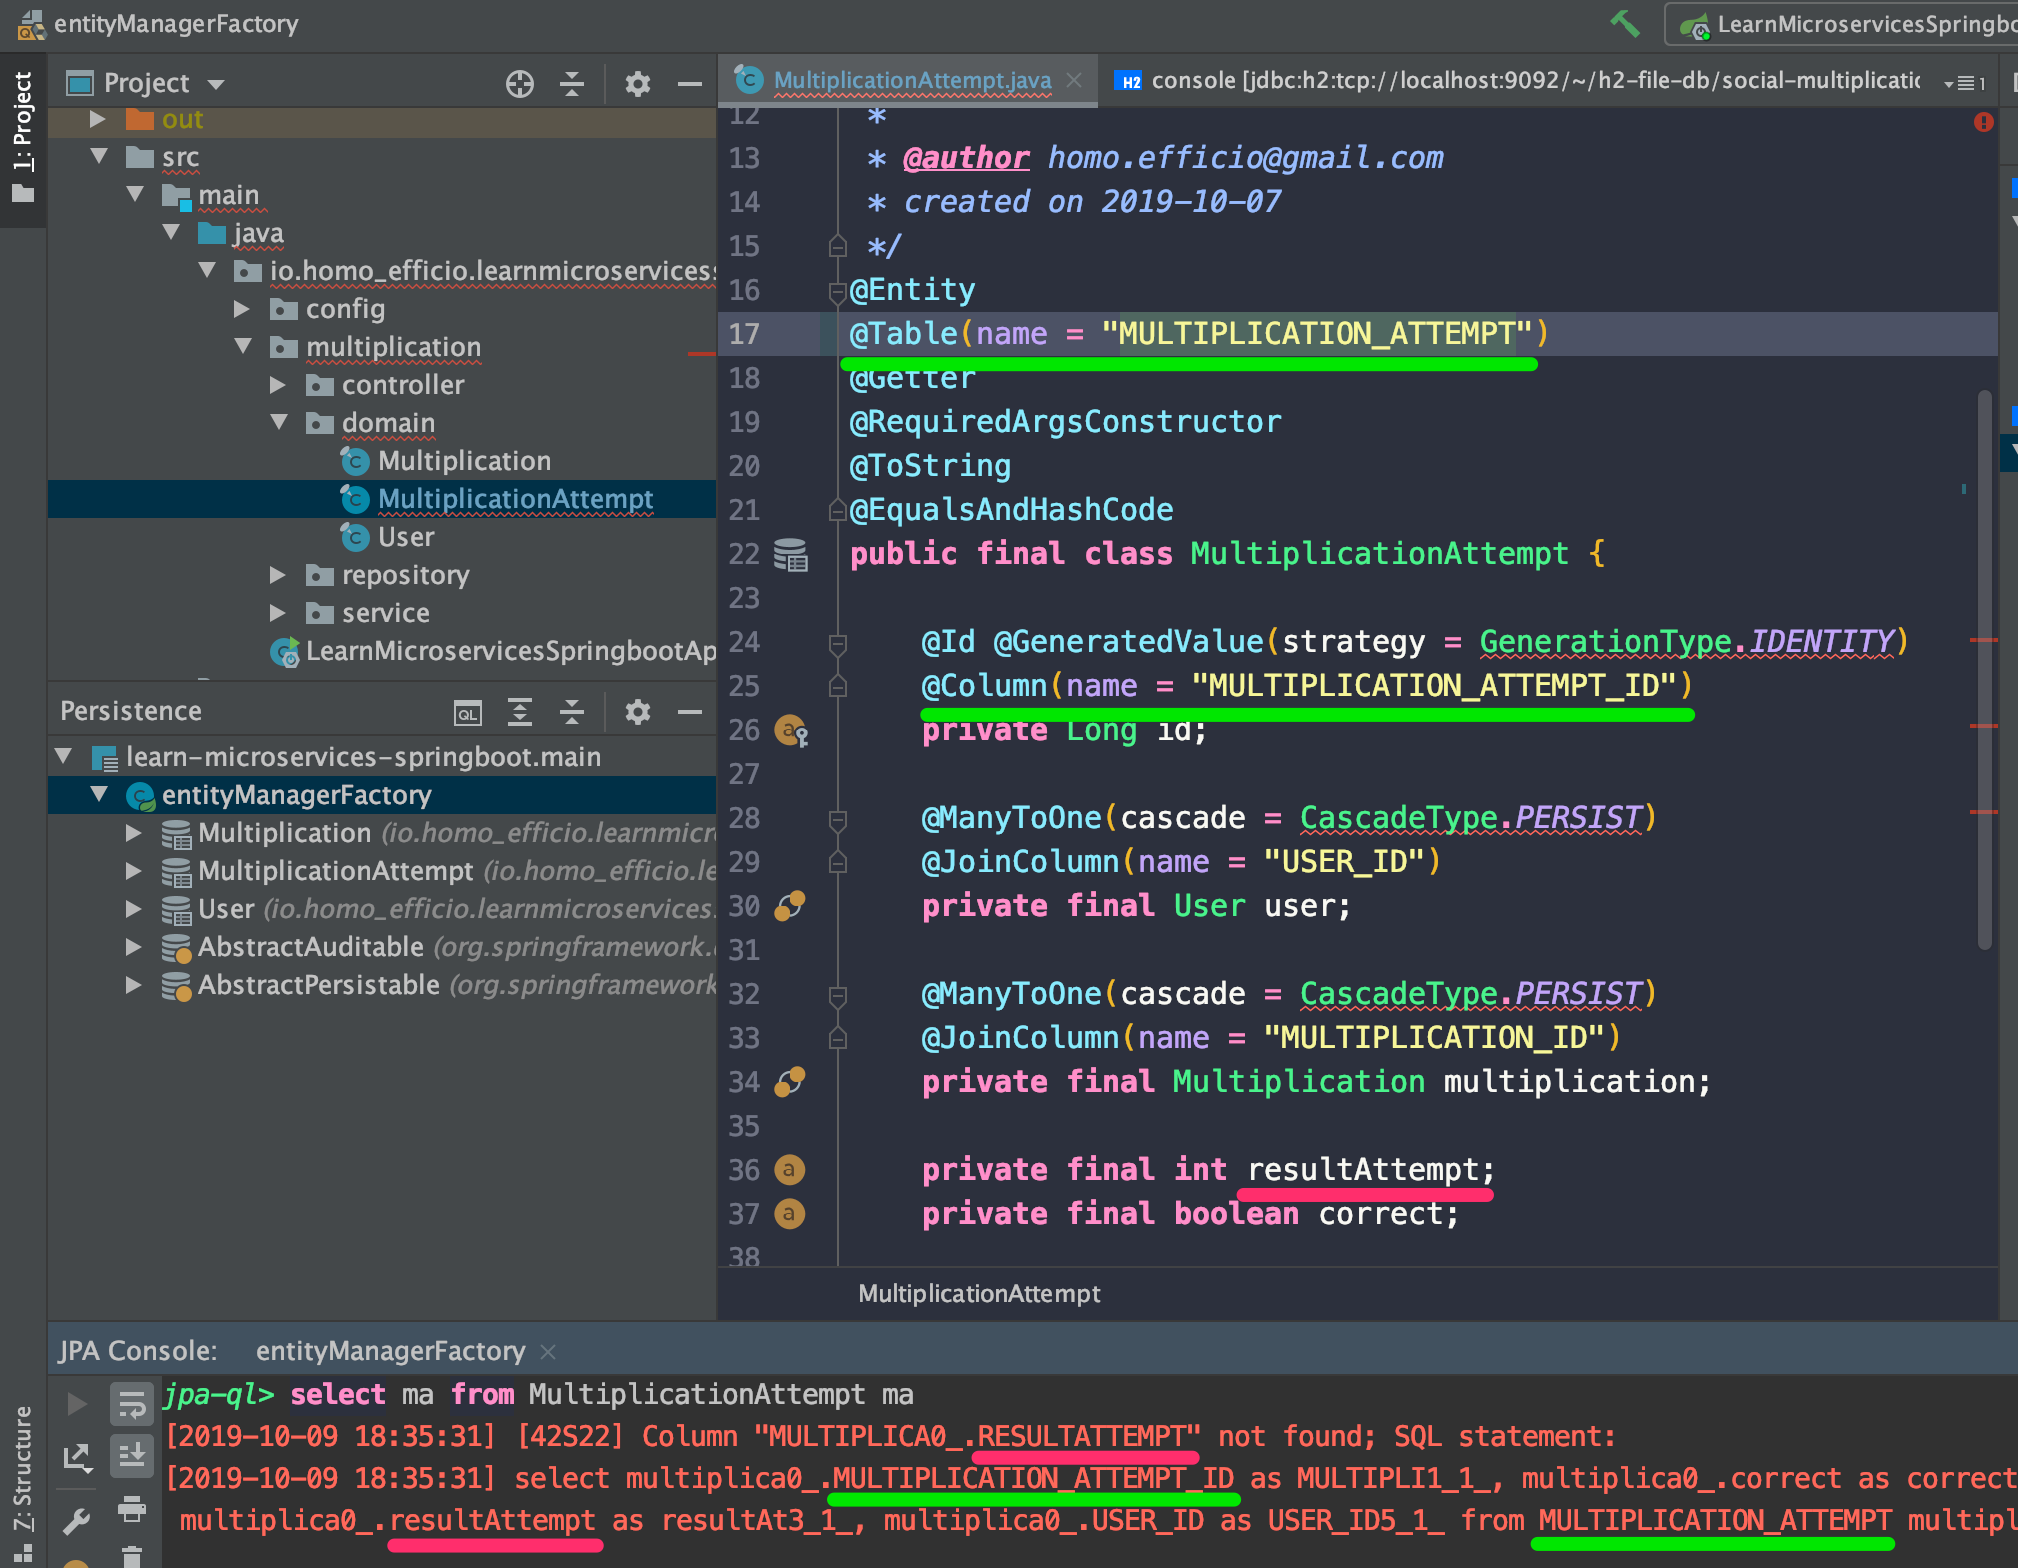Collapse the main folder
Image resolution: width=2018 pixels, height=1568 pixels.
135,195
